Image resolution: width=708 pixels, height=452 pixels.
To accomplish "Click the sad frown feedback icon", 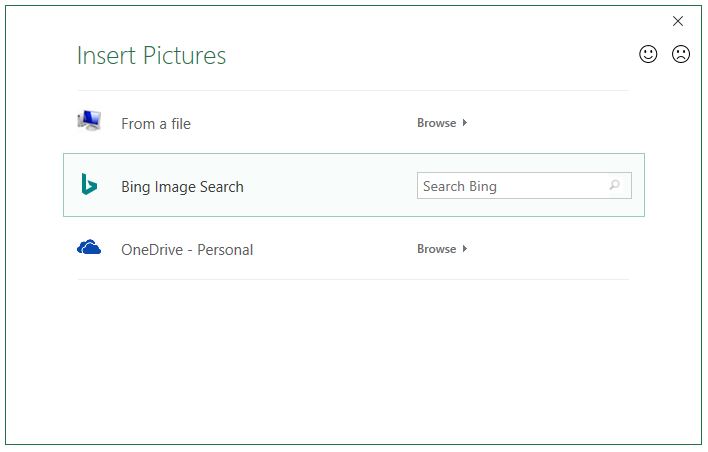I will point(681,55).
